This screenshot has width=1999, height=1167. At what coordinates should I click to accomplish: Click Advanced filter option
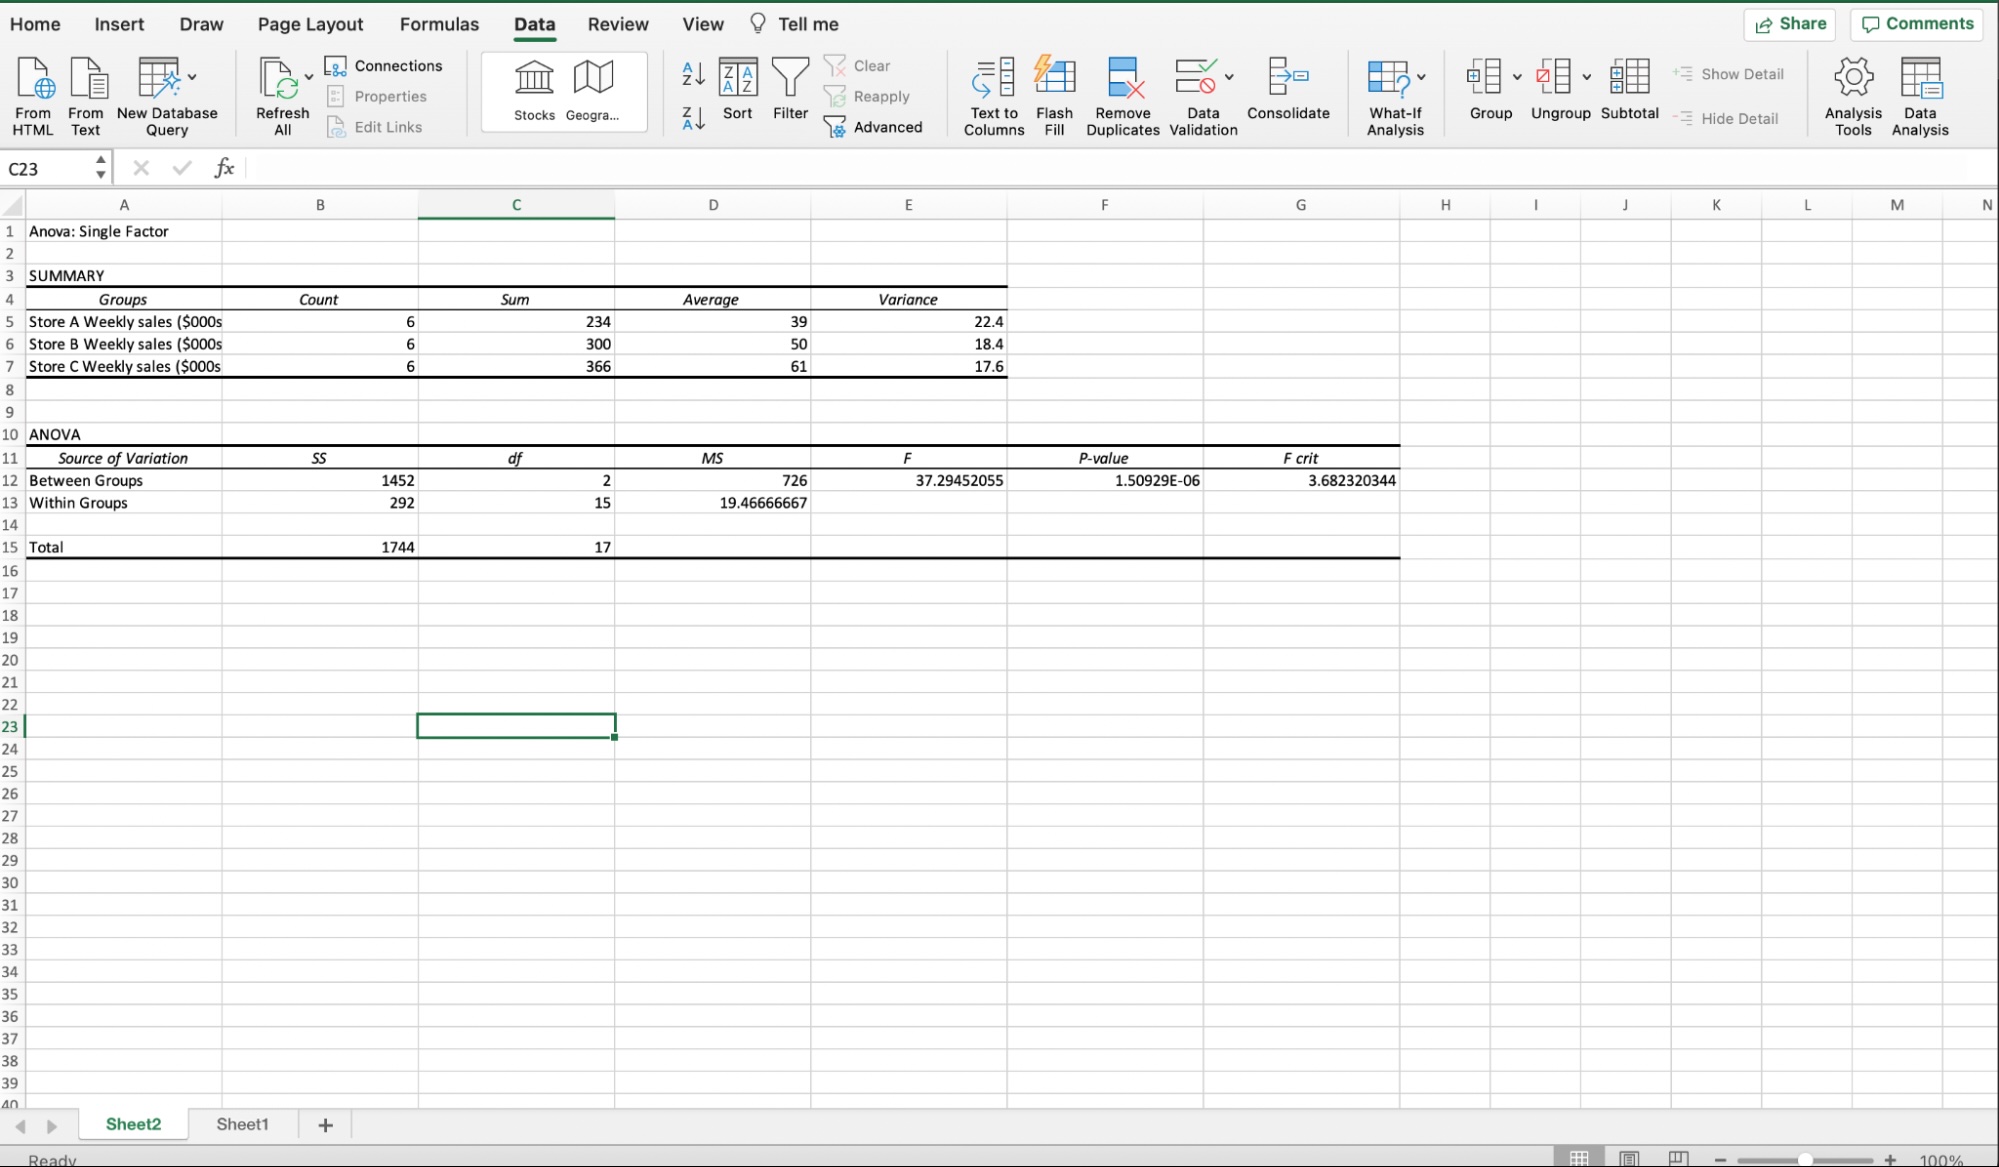click(873, 127)
